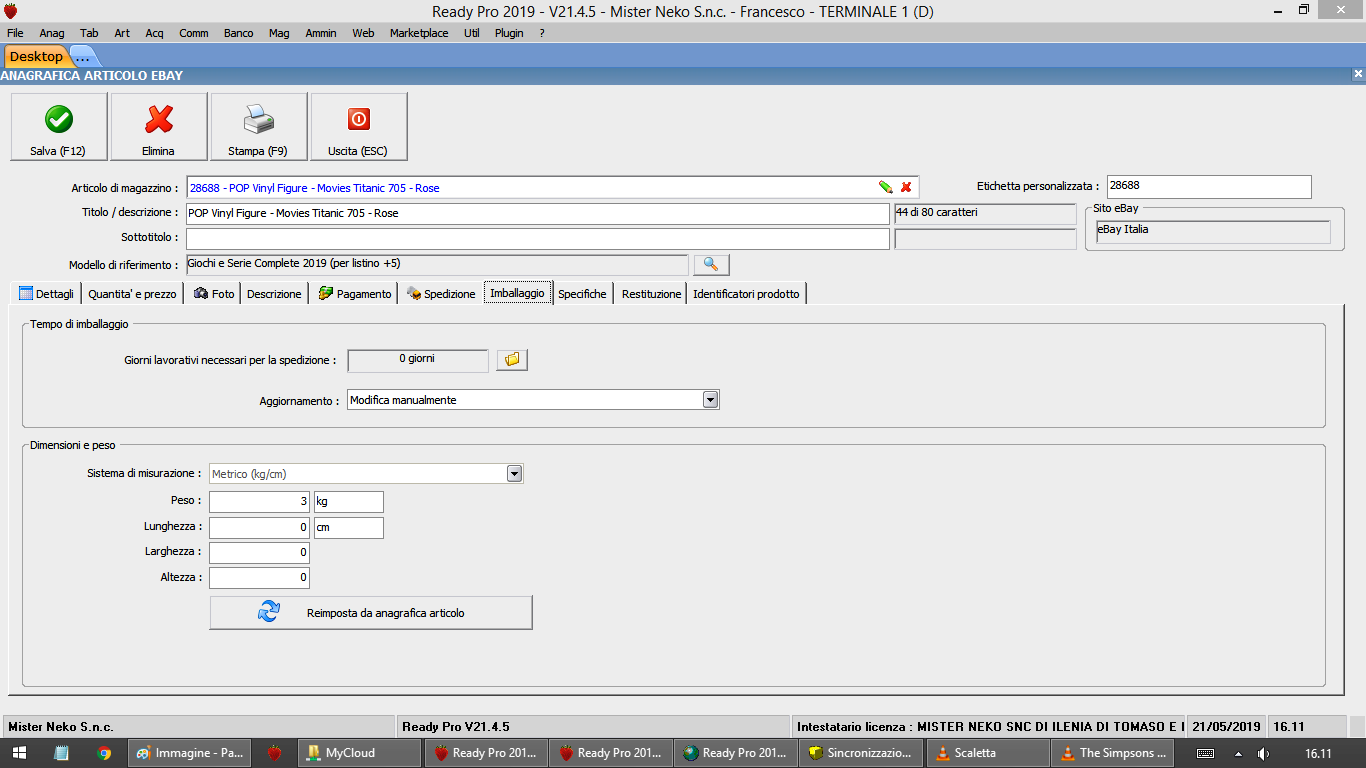Click the Lunghezza value field
This screenshot has height=768, width=1366.
[259, 528]
